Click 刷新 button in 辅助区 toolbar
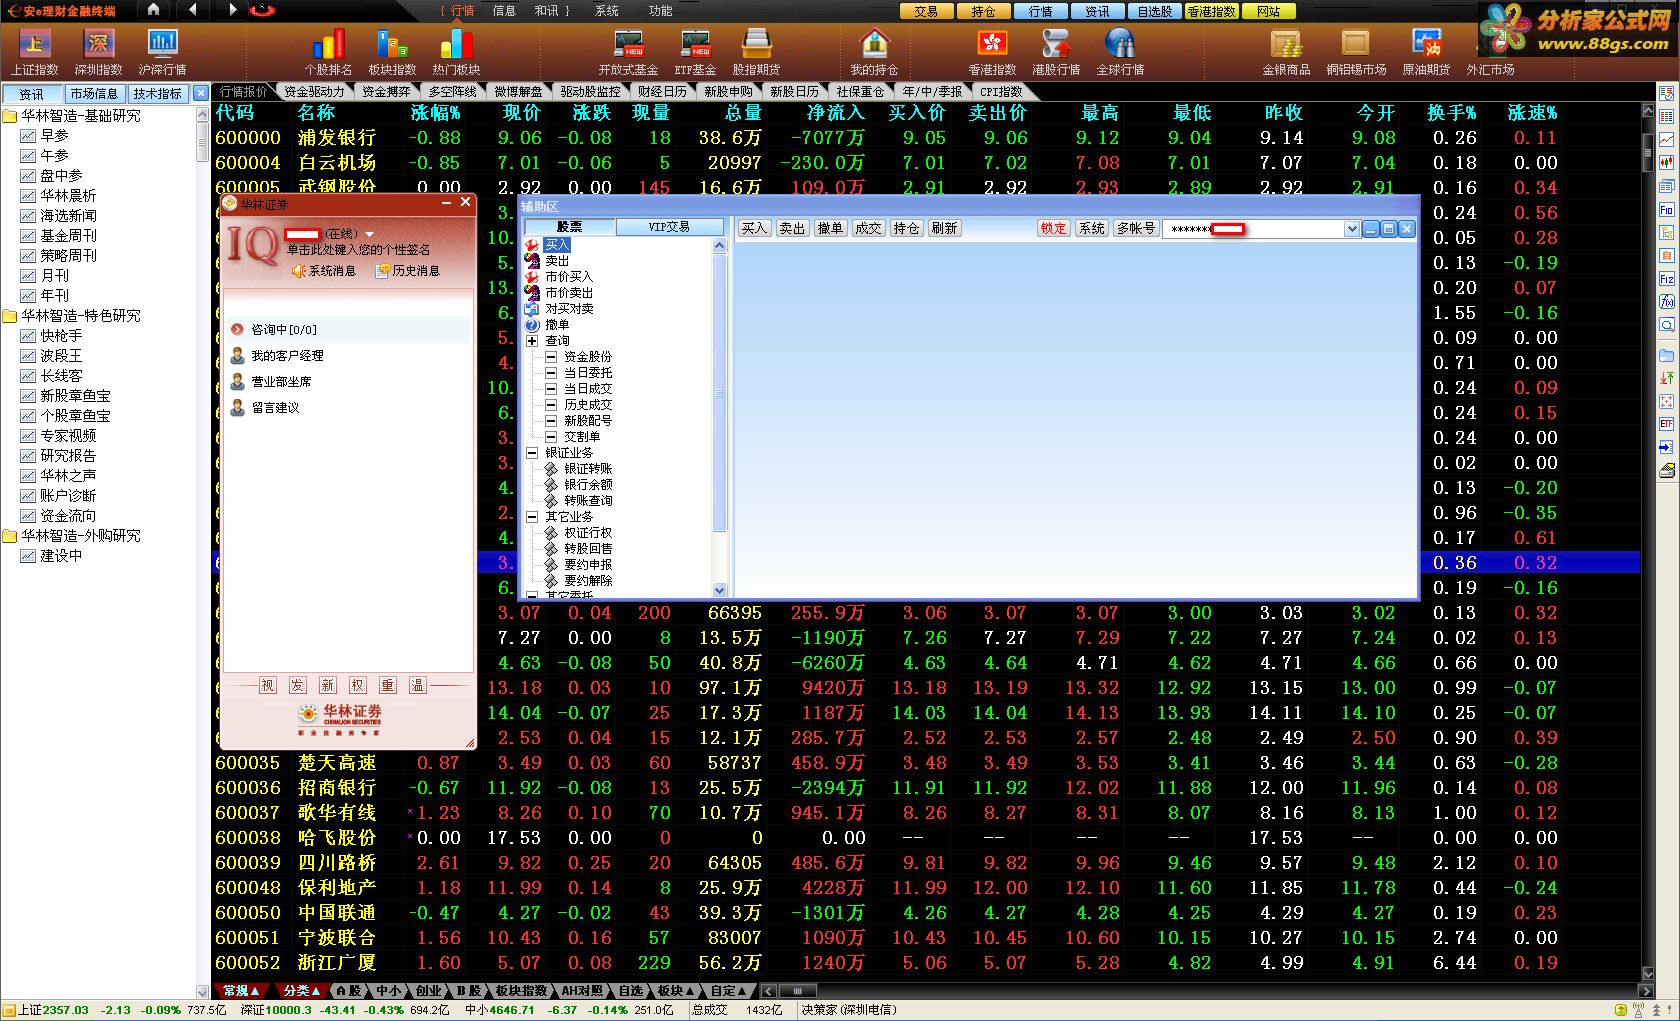 pos(944,229)
